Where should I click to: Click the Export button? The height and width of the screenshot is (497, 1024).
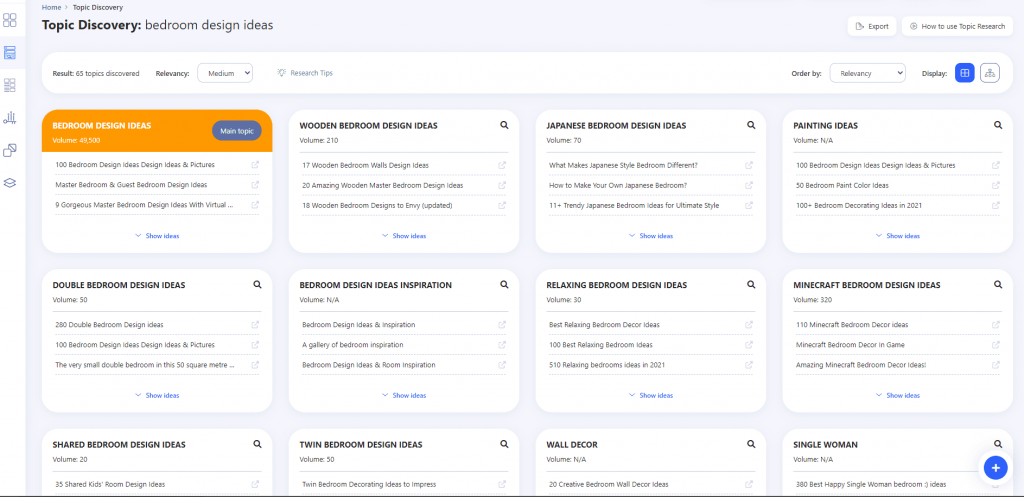[872, 26]
